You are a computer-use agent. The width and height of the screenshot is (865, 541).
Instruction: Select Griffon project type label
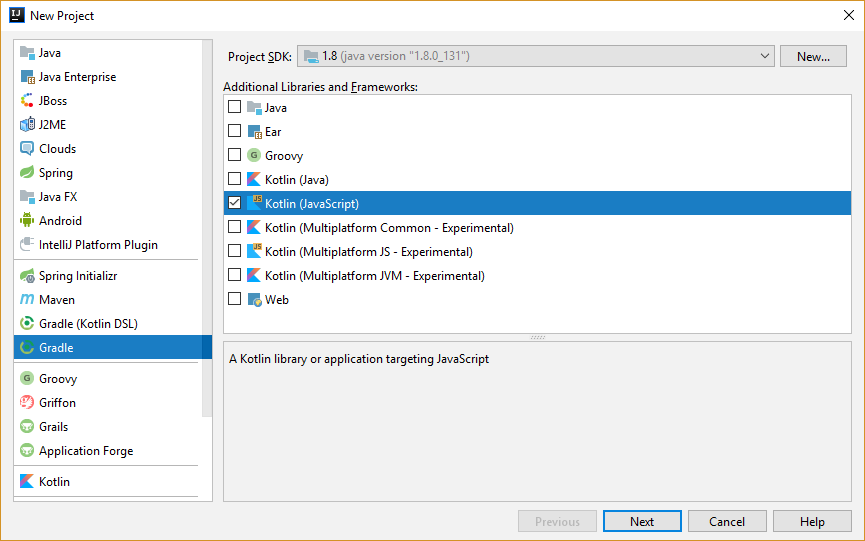pyautogui.click(x=57, y=403)
